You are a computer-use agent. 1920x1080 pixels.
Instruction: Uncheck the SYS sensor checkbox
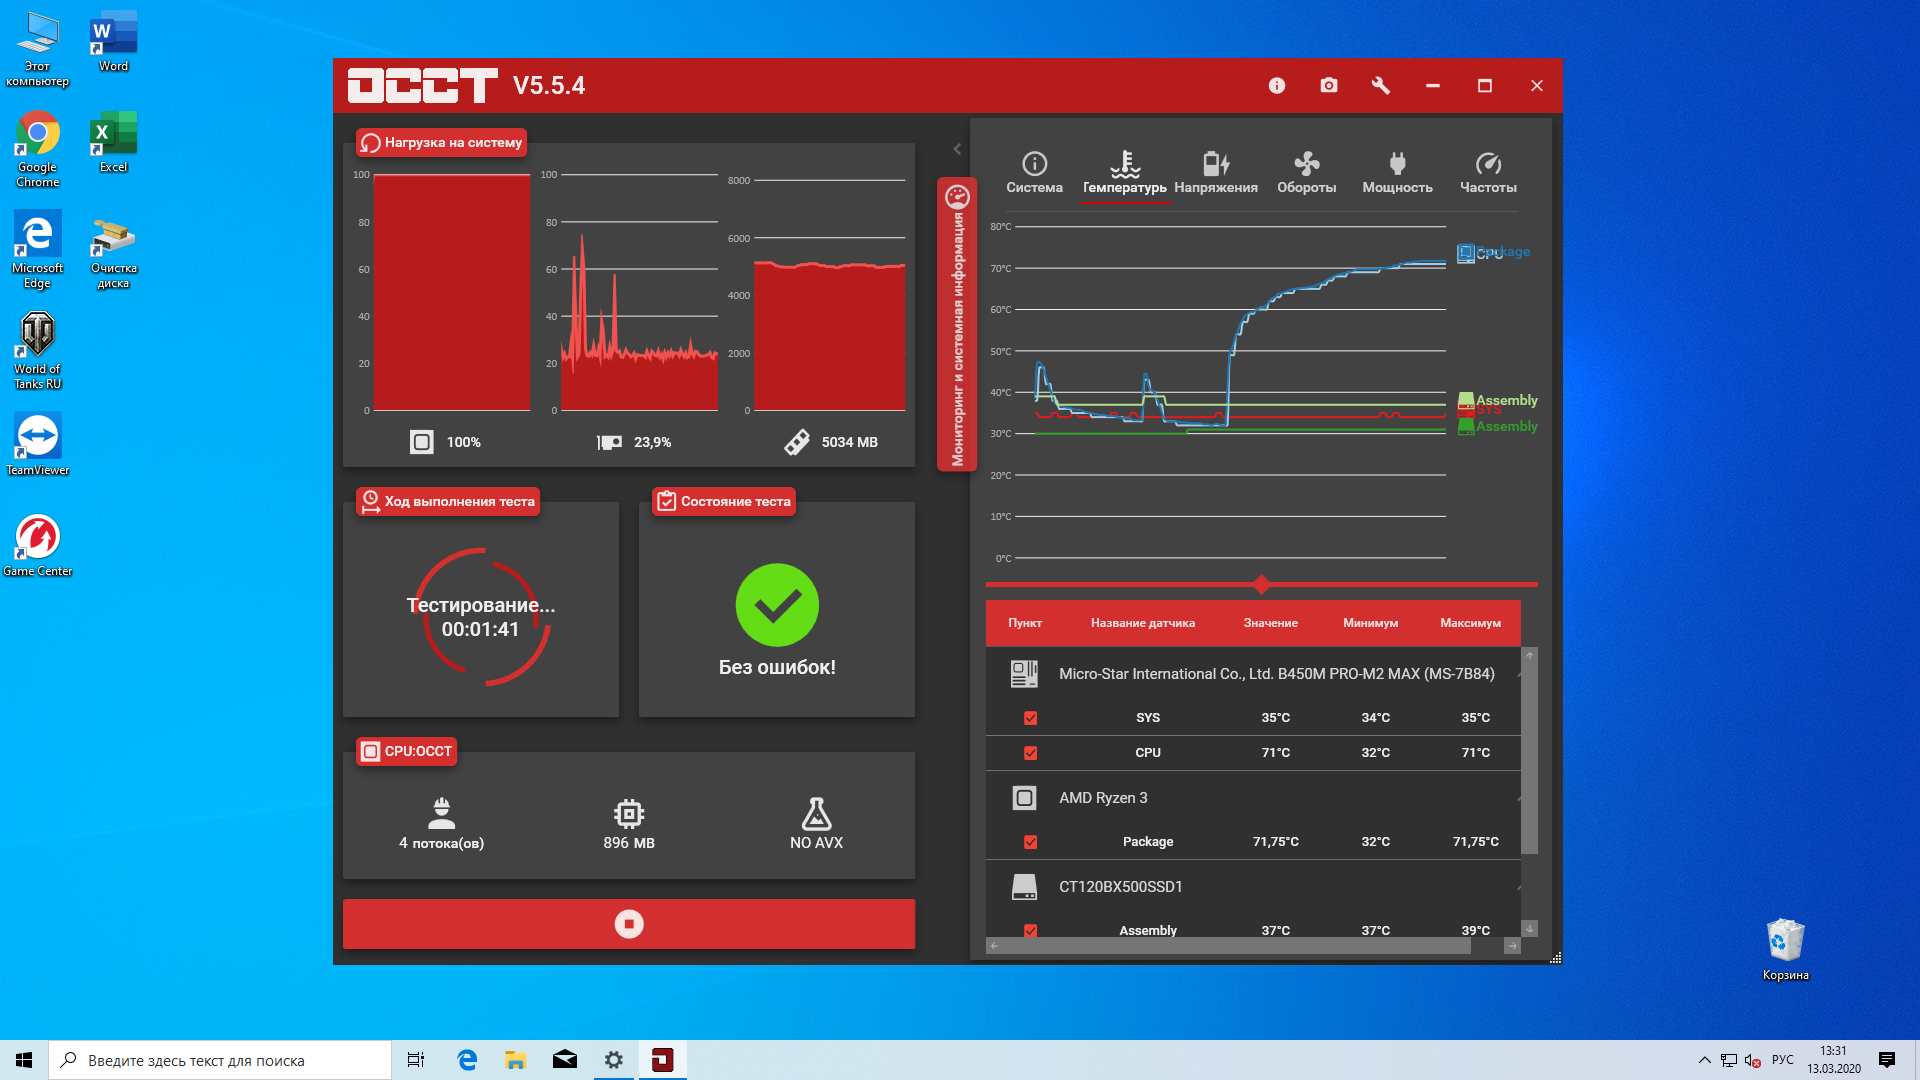[x=1030, y=718]
